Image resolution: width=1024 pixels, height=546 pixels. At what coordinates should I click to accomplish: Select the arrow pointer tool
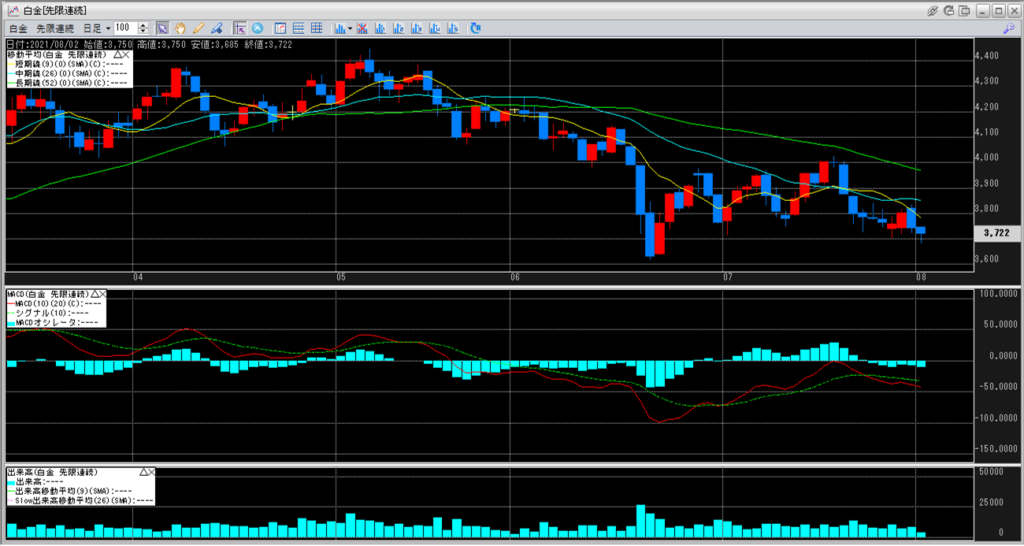(162, 28)
